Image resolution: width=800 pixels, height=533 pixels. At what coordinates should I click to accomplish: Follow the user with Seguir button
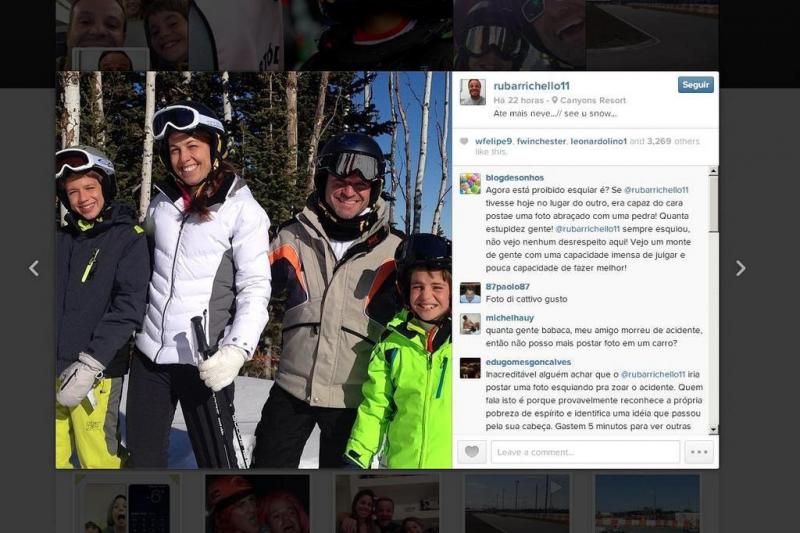(695, 85)
